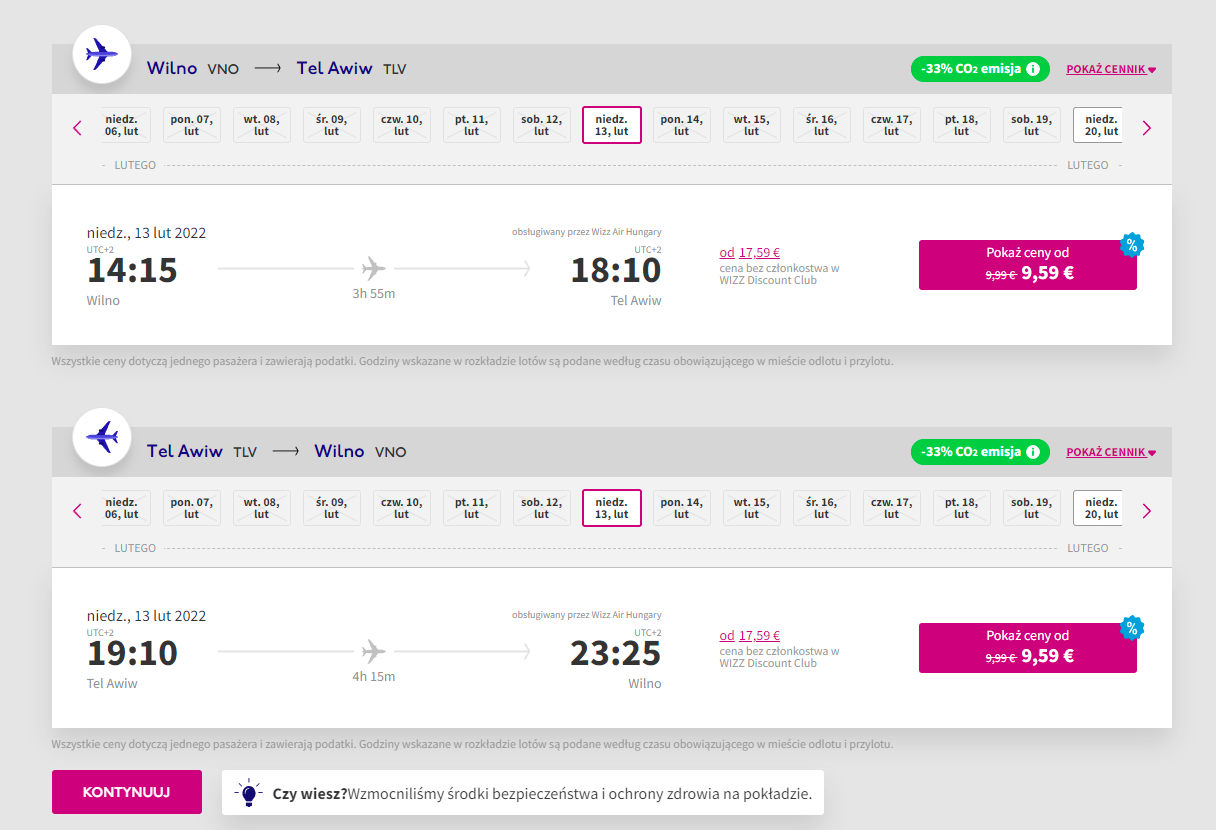Open CO2 emission info icon for return flight
1216x830 pixels.
(x=1033, y=452)
